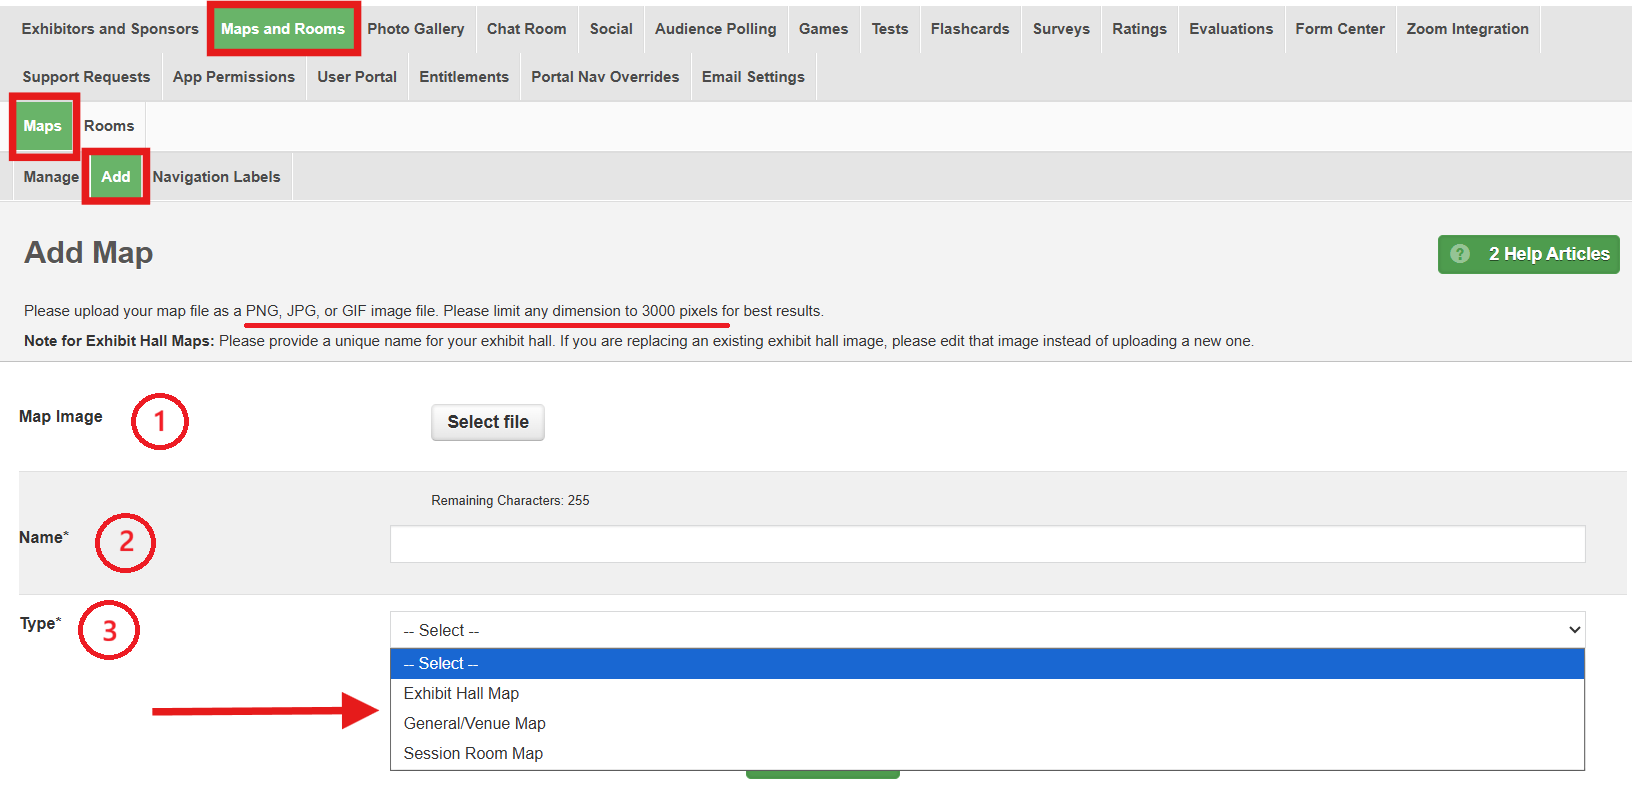Viewport: 1632px width, 786px height.
Task: Select the Add sub-tab
Action: [116, 177]
